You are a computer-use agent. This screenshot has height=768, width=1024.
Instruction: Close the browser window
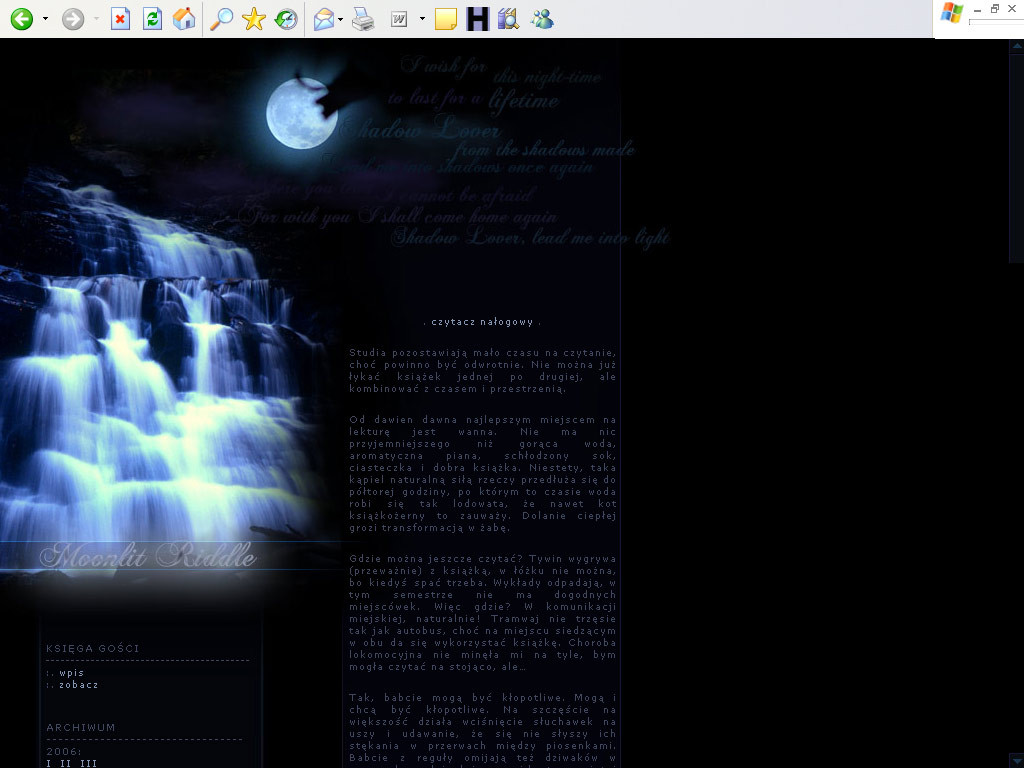(x=1012, y=8)
